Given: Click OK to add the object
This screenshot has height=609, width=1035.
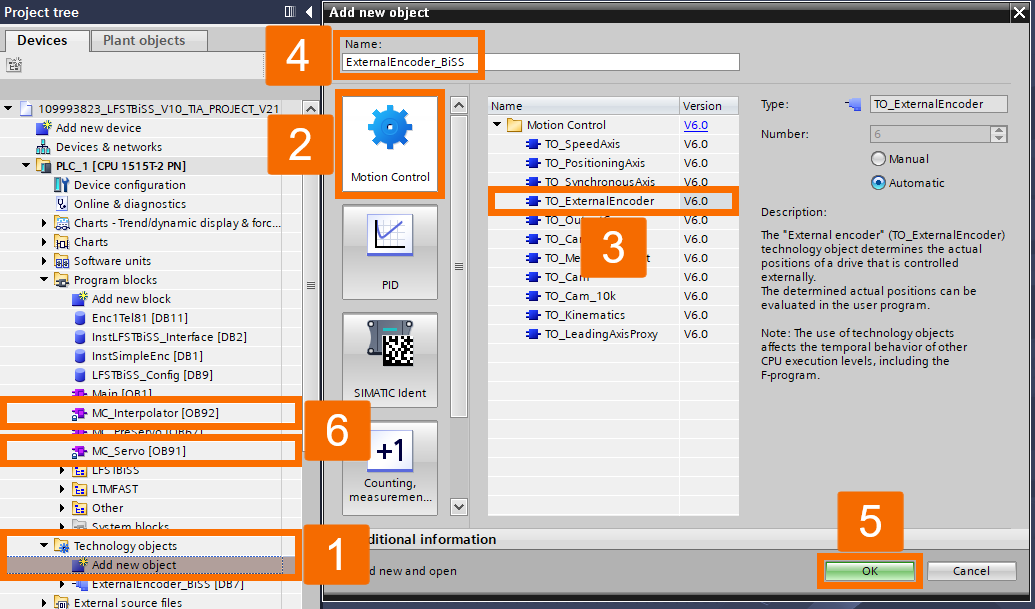Looking at the screenshot, I should (870, 571).
